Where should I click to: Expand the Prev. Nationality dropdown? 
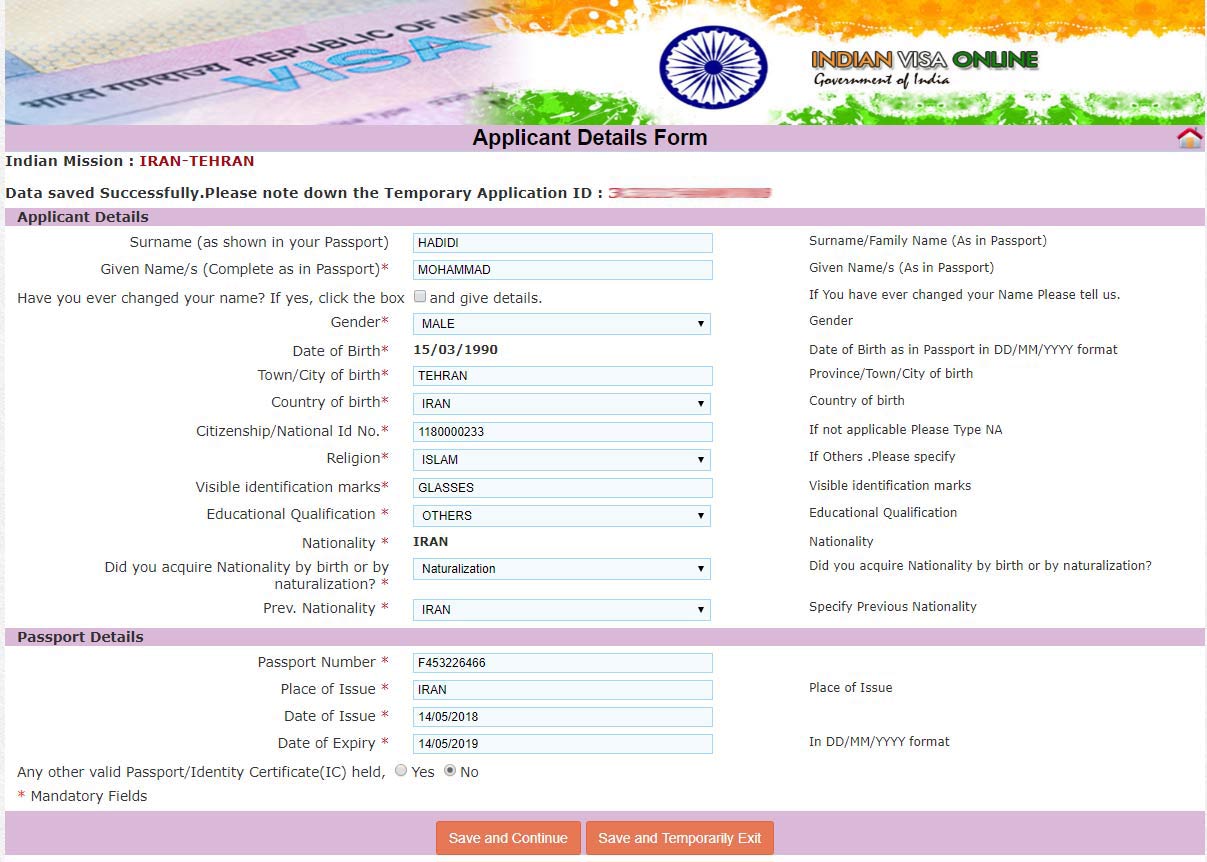[x=561, y=610]
